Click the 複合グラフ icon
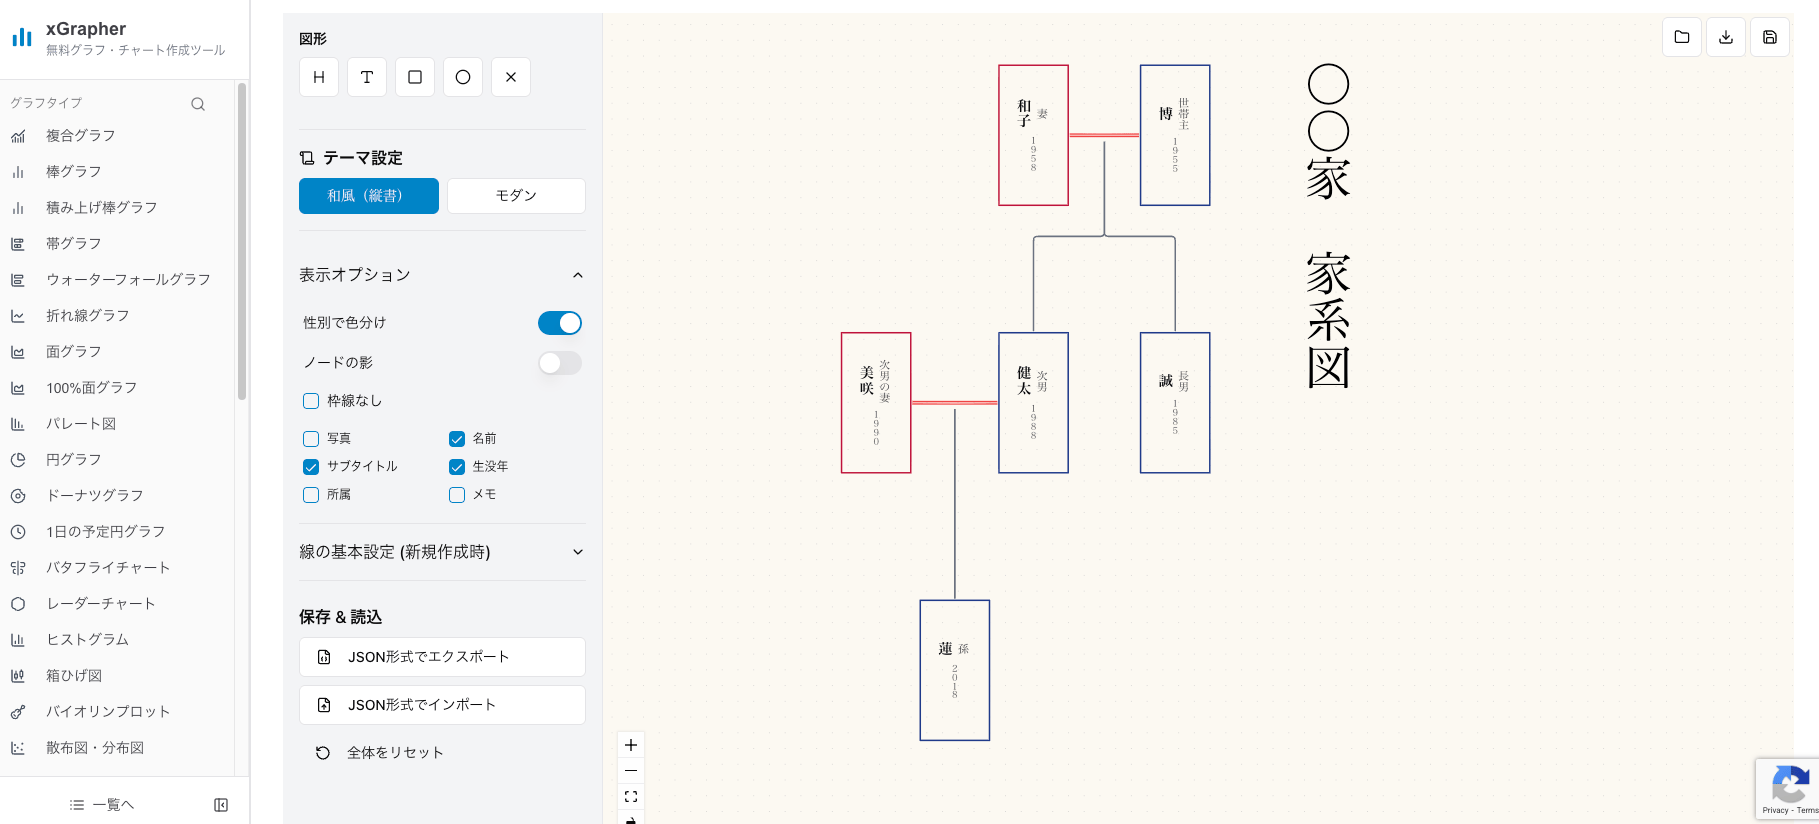The height and width of the screenshot is (824, 1819). click(18, 136)
